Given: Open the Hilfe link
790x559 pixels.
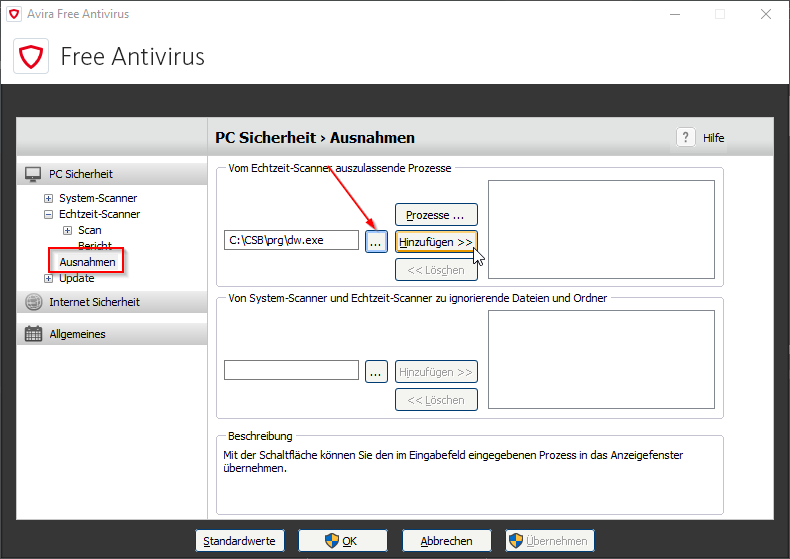Looking at the screenshot, I should pyautogui.click(x=713, y=138).
